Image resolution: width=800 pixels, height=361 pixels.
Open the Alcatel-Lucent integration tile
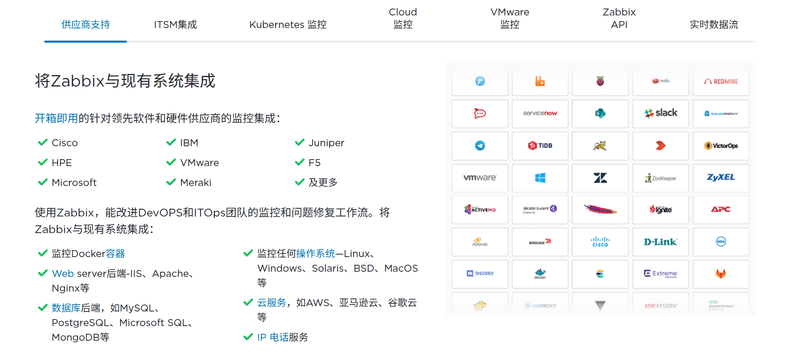tap(540, 210)
